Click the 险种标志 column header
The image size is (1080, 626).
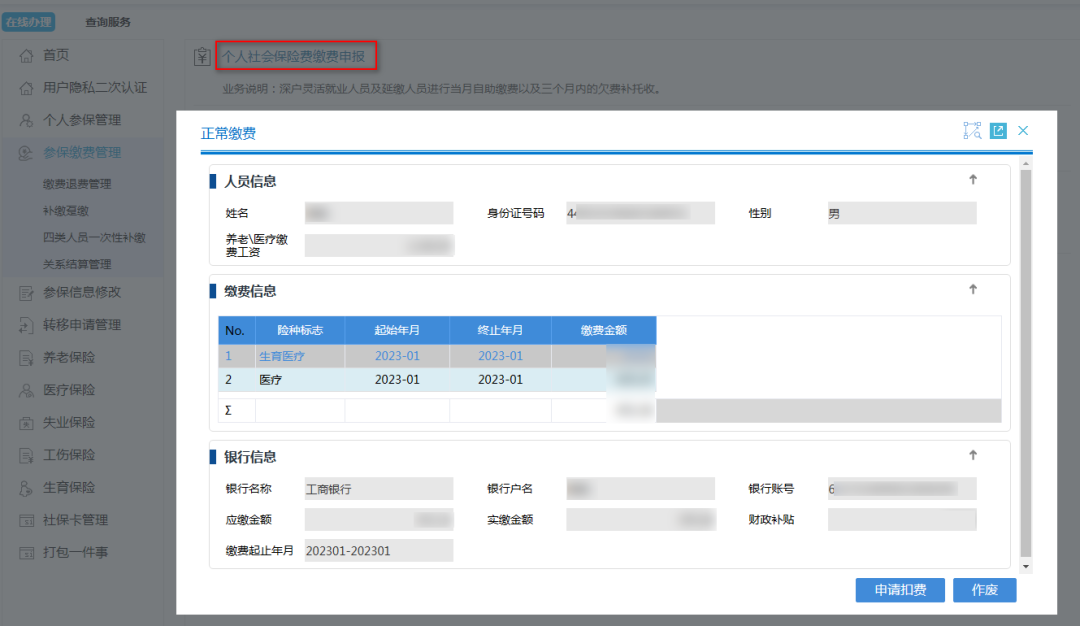pyautogui.click(x=300, y=331)
